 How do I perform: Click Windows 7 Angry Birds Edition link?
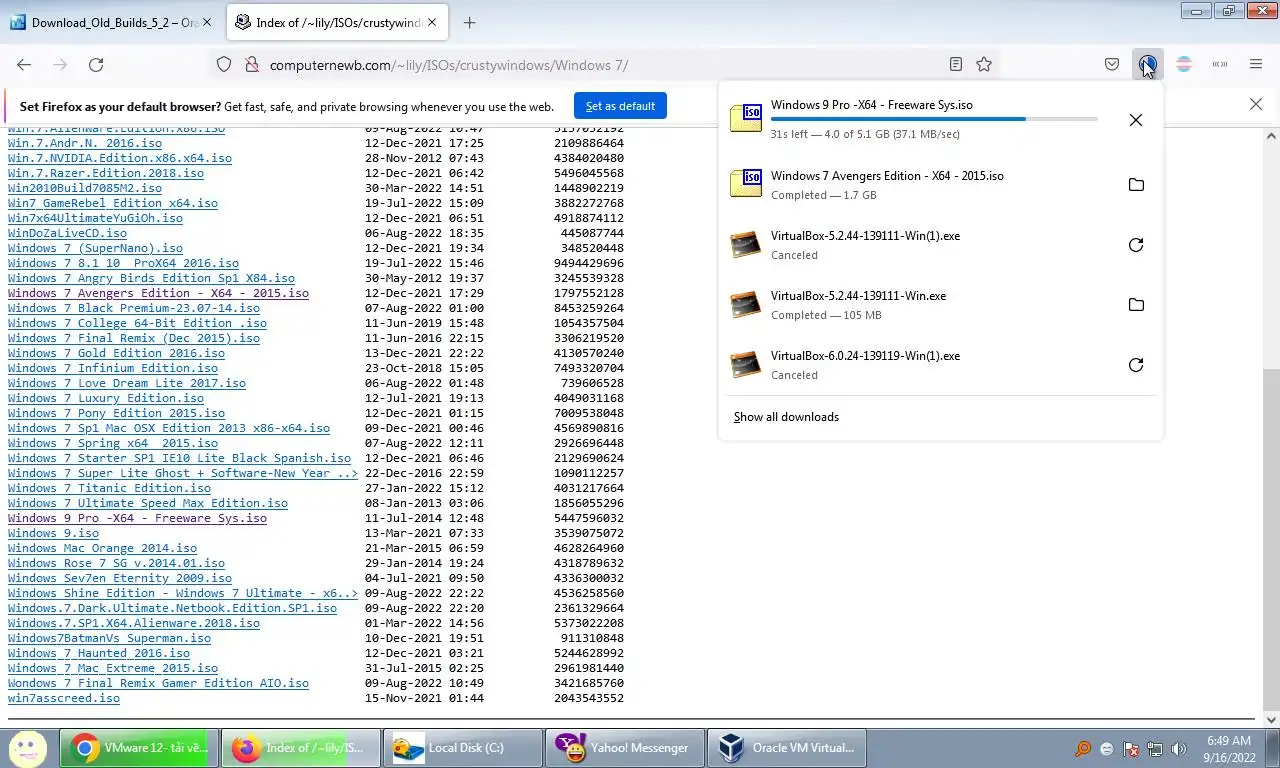pyautogui.click(x=151, y=278)
